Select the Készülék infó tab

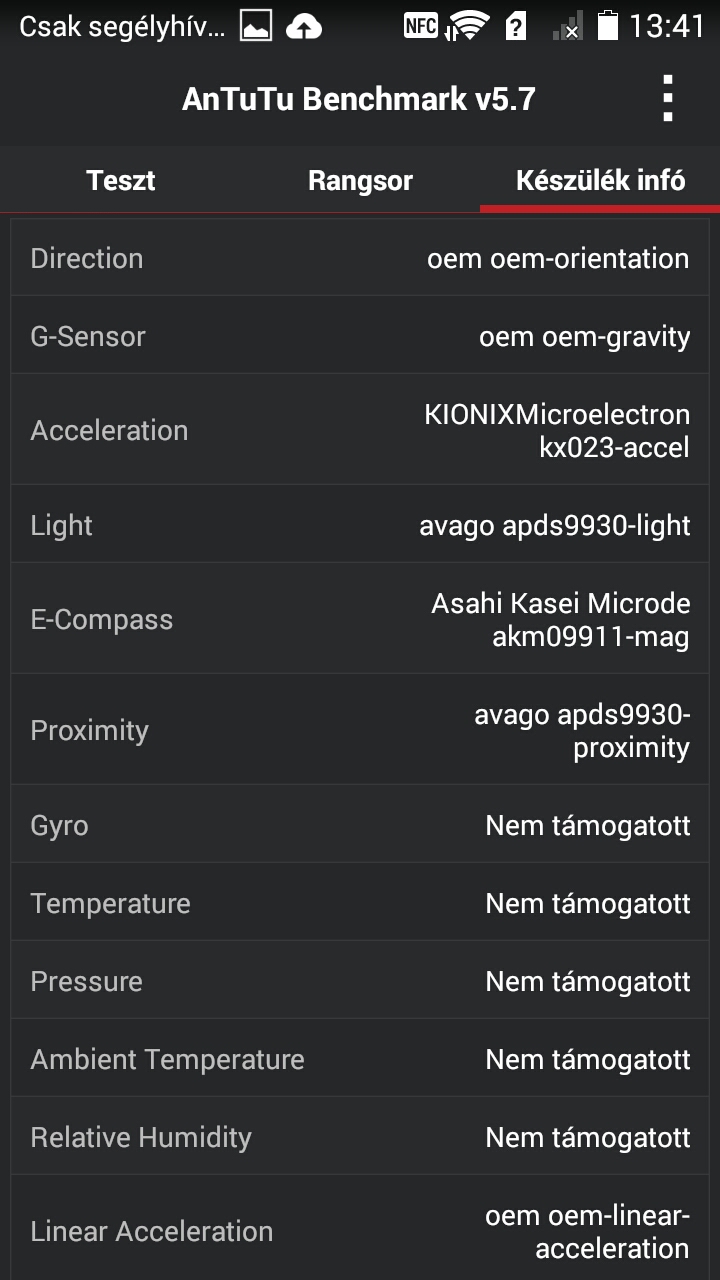click(x=600, y=181)
